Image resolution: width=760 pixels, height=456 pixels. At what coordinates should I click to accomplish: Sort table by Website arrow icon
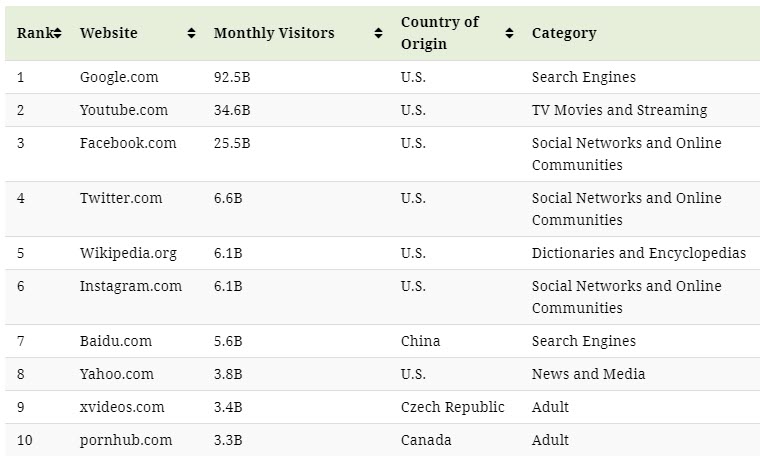pyautogui.click(x=191, y=33)
